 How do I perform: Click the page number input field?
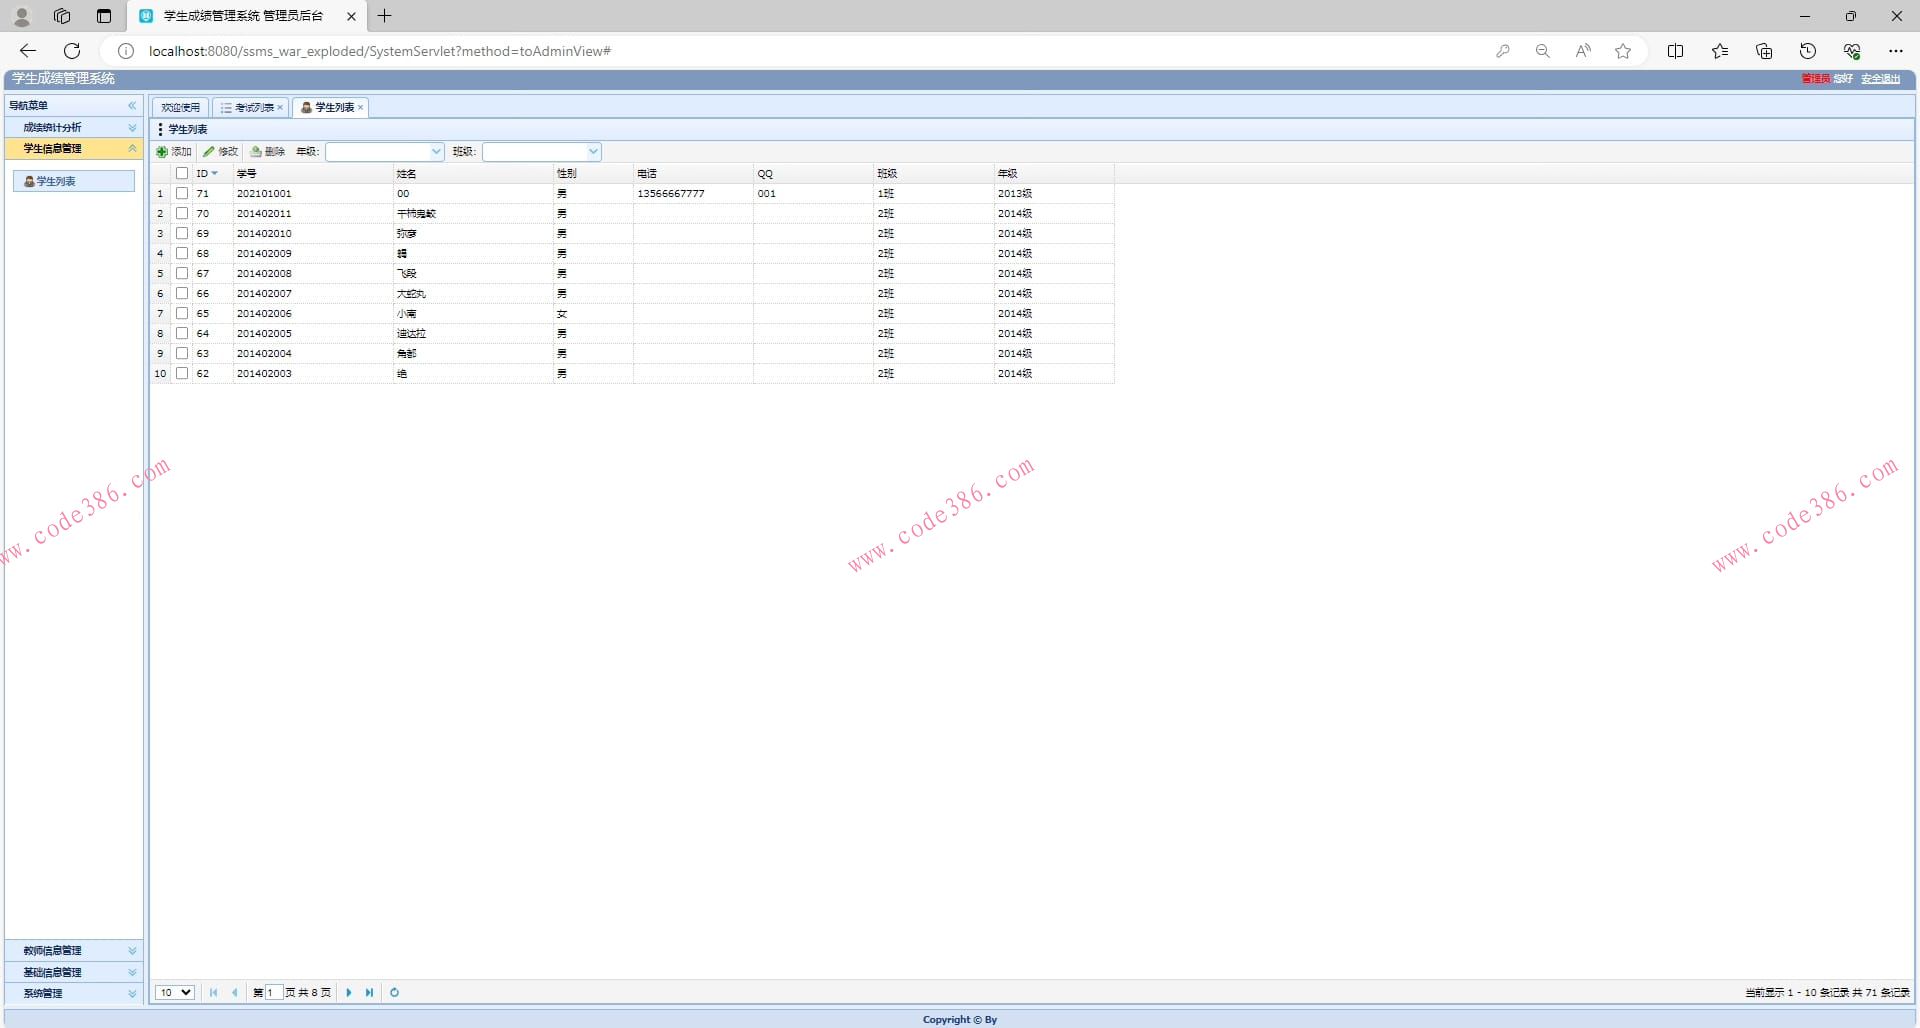(273, 993)
